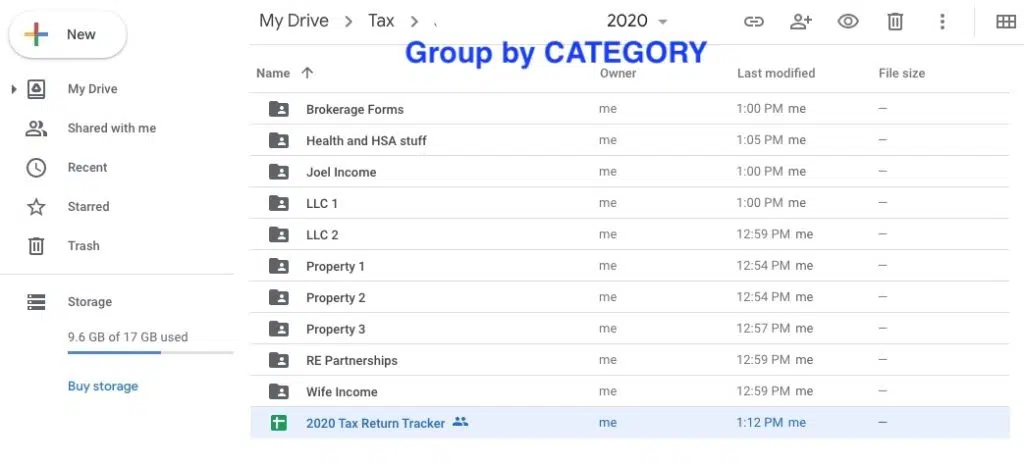Open the Trash in the sidebar

point(83,245)
